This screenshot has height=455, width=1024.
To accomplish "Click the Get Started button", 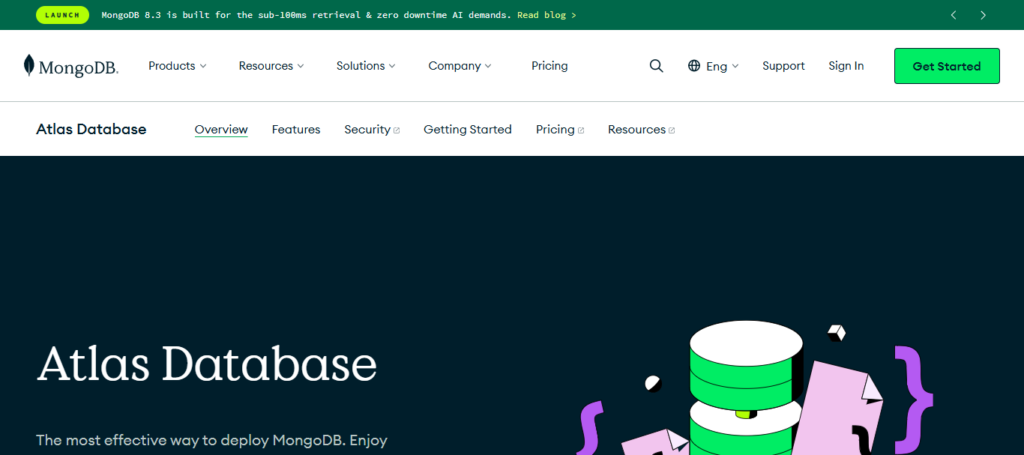I will pyautogui.click(x=946, y=66).
